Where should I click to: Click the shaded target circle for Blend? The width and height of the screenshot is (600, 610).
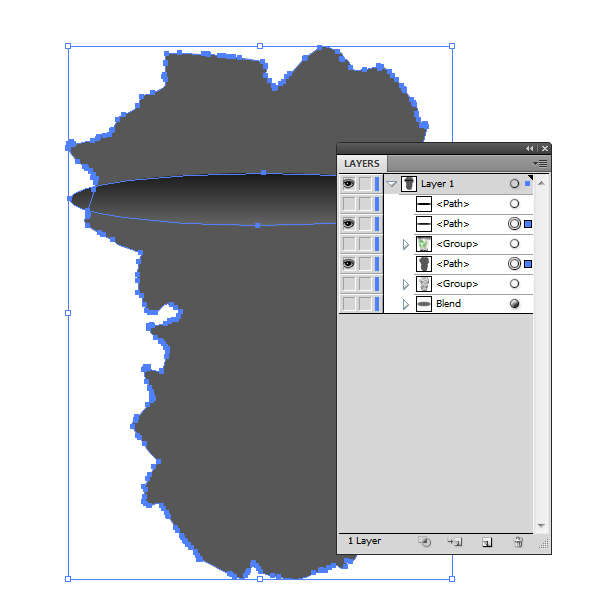point(514,304)
